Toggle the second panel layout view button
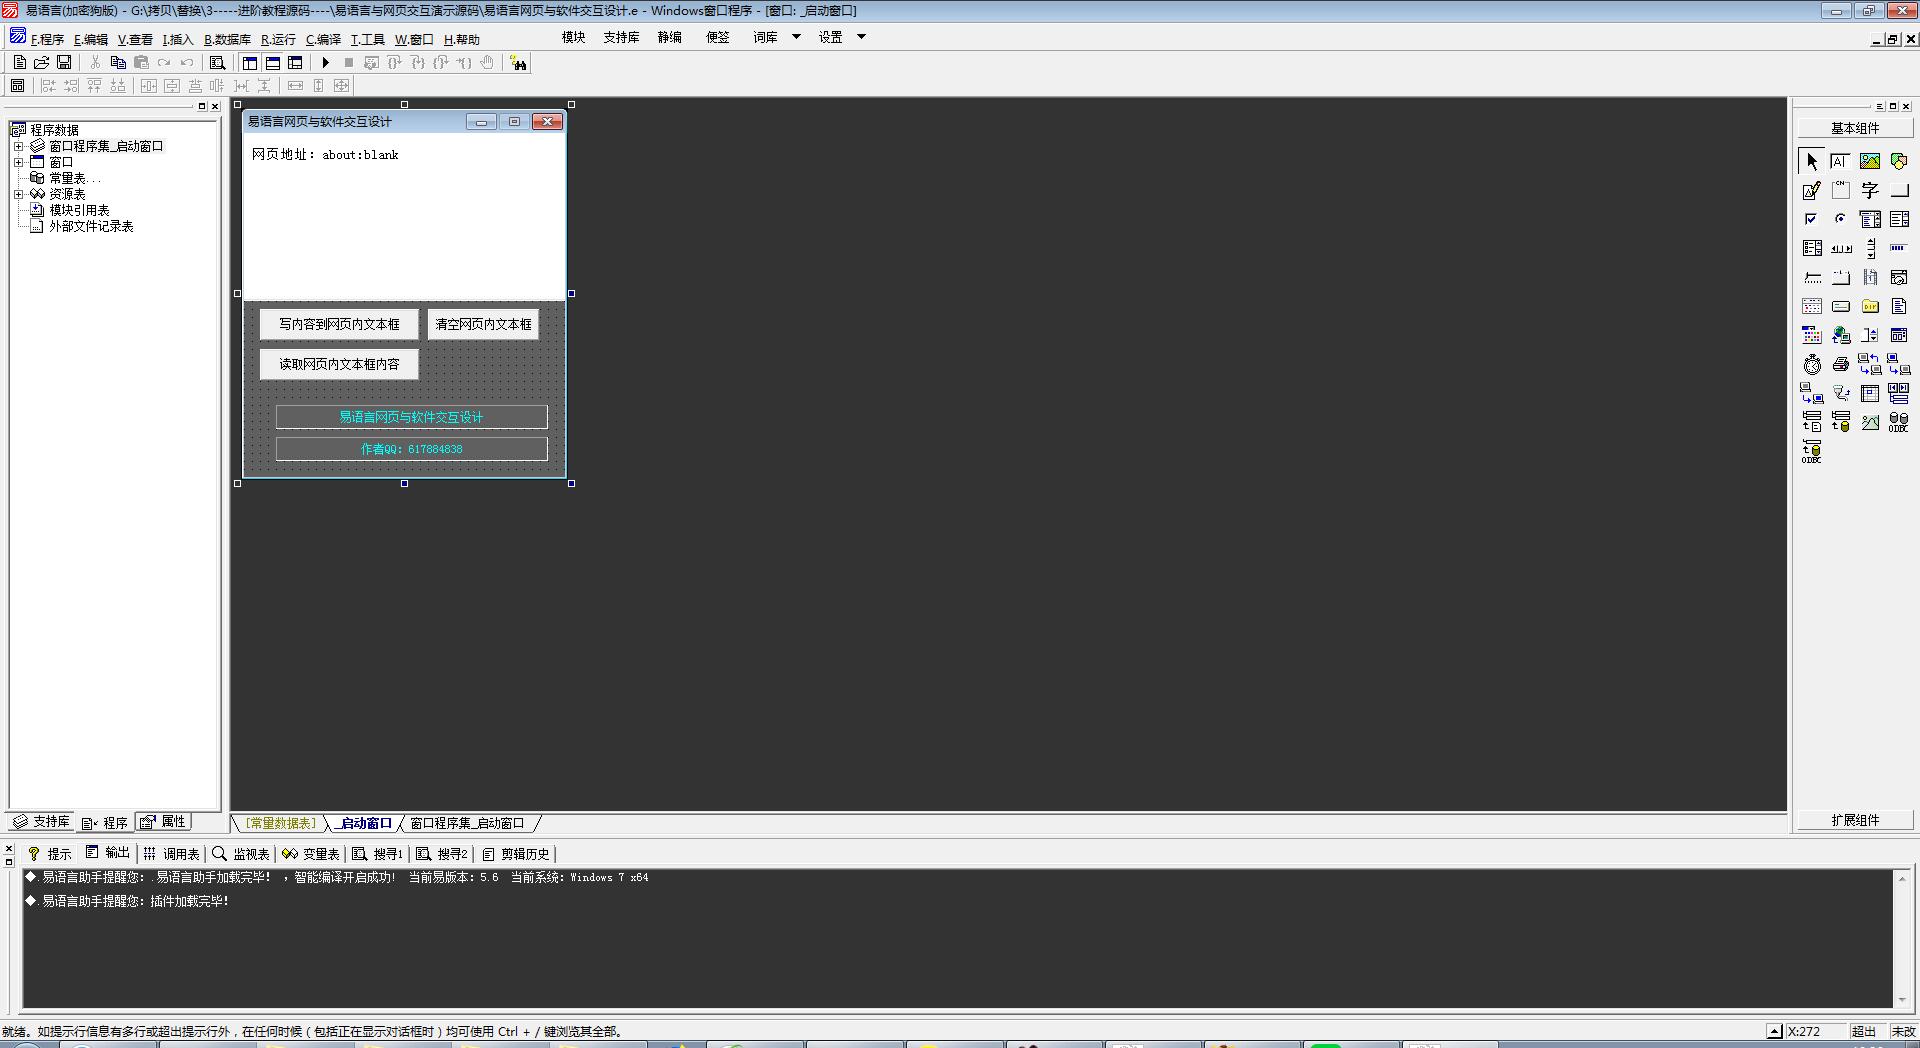The width and height of the screenshot is (1920, 1048). tap(272, 63)
